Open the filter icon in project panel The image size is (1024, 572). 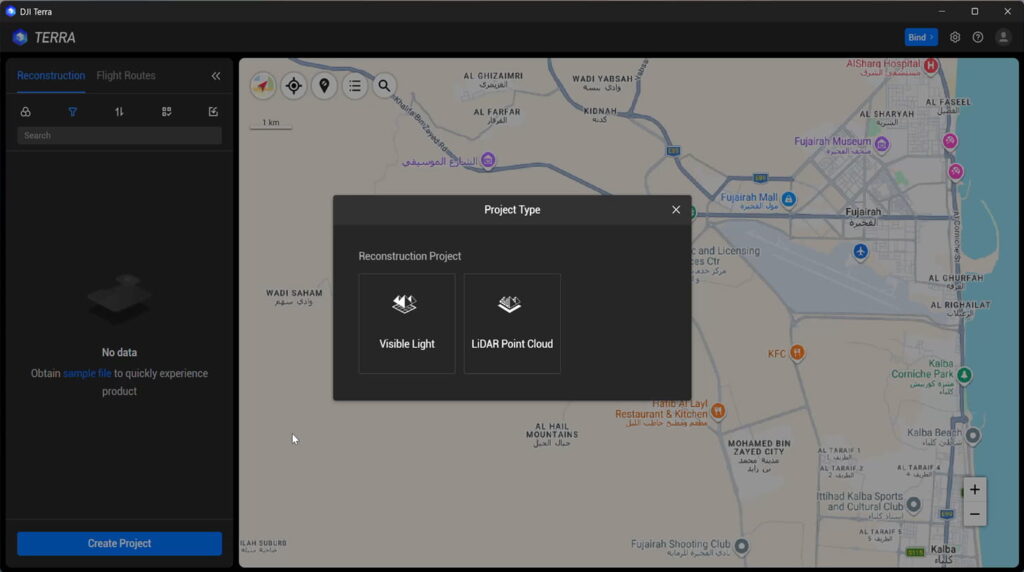72,112
